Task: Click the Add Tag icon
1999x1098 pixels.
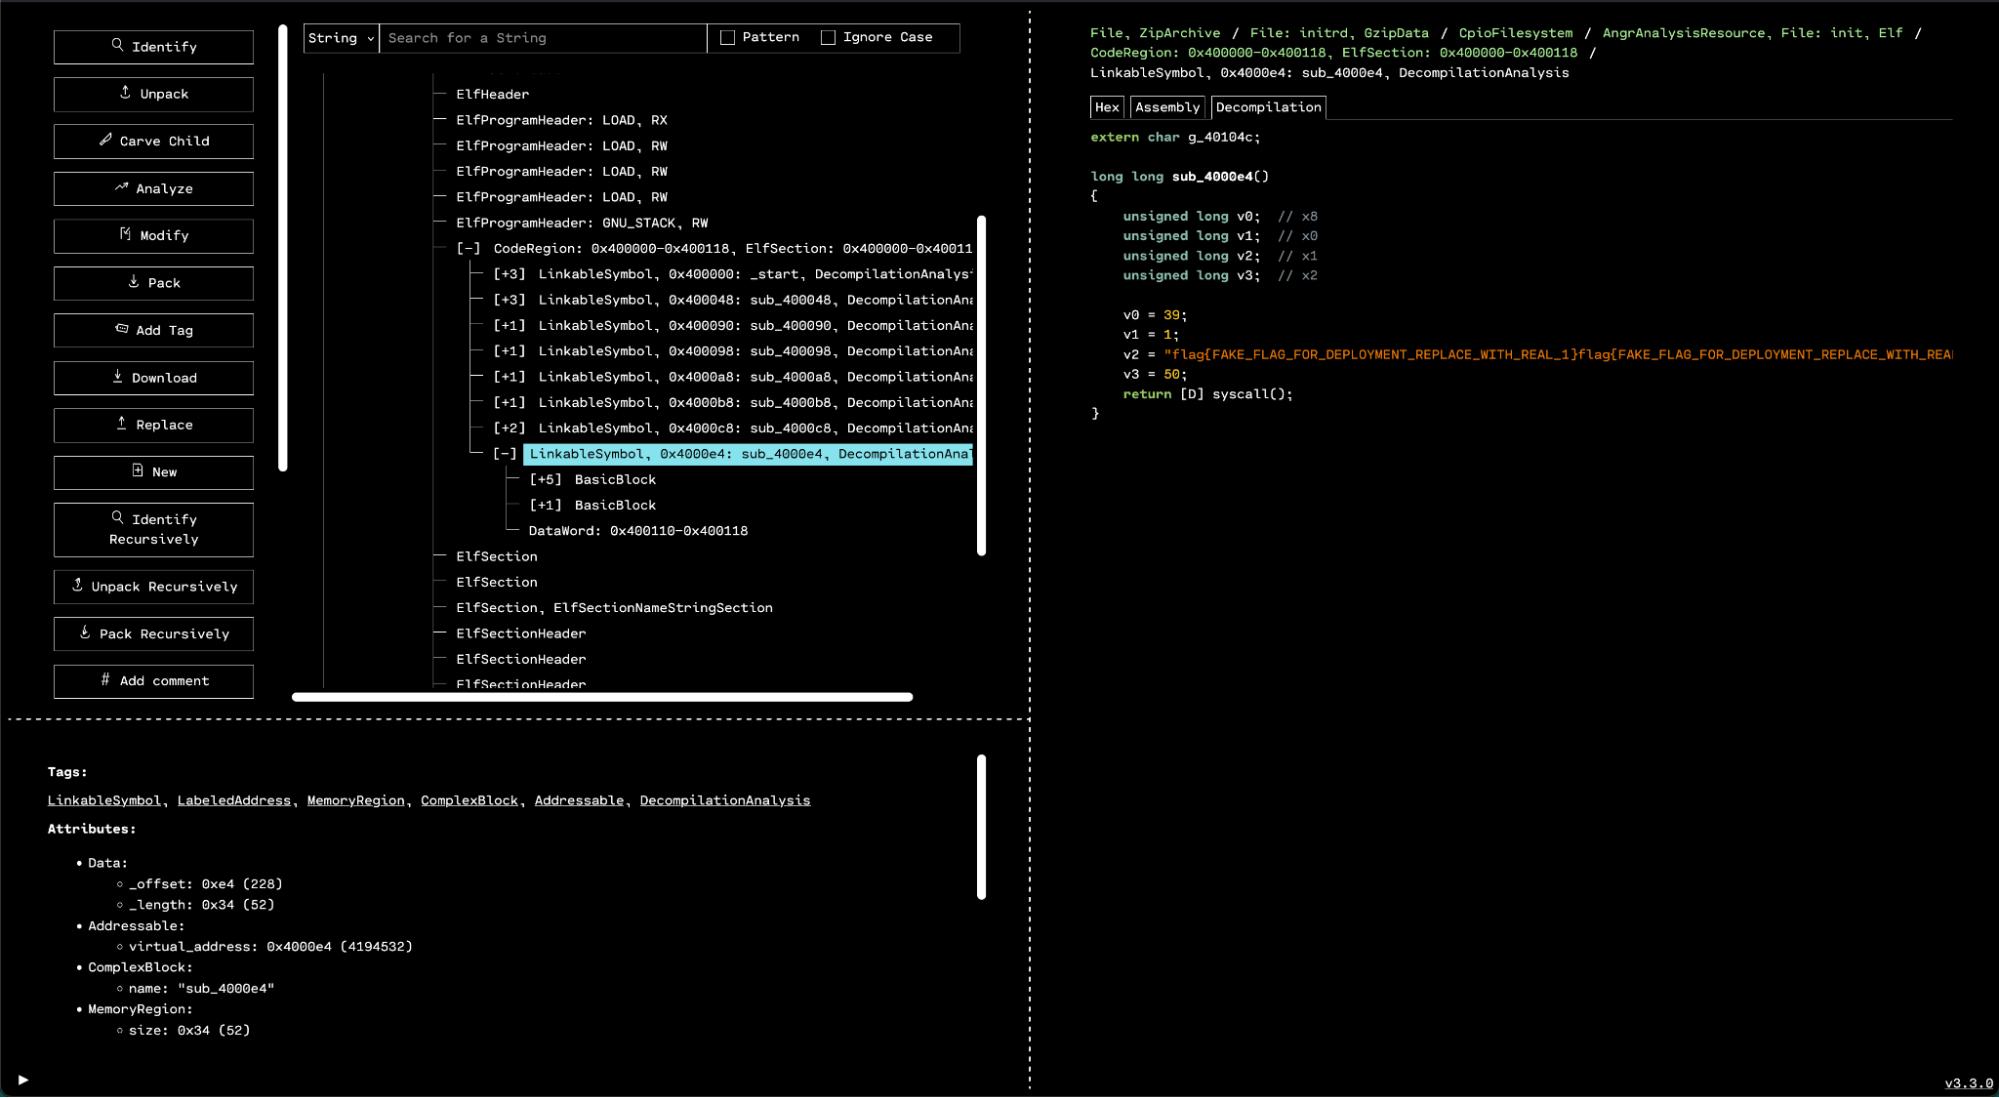Action: click(121, 329)
